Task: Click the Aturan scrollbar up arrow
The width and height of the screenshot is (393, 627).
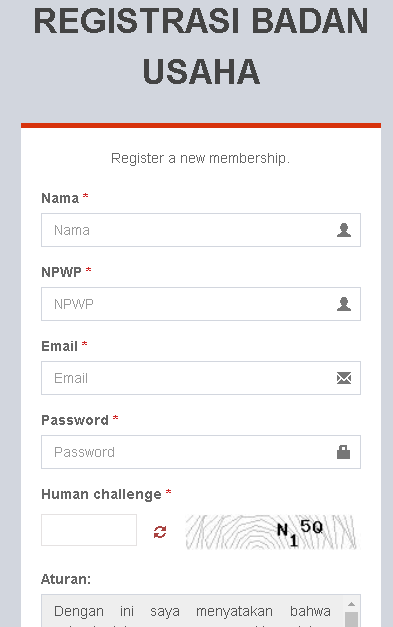Action: (351, 604)
